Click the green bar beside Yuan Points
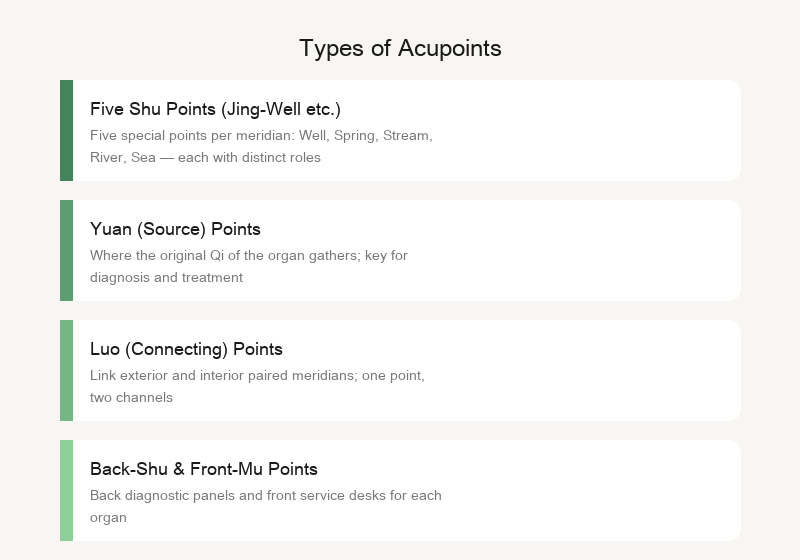The image size is (800, 560). 66,250
